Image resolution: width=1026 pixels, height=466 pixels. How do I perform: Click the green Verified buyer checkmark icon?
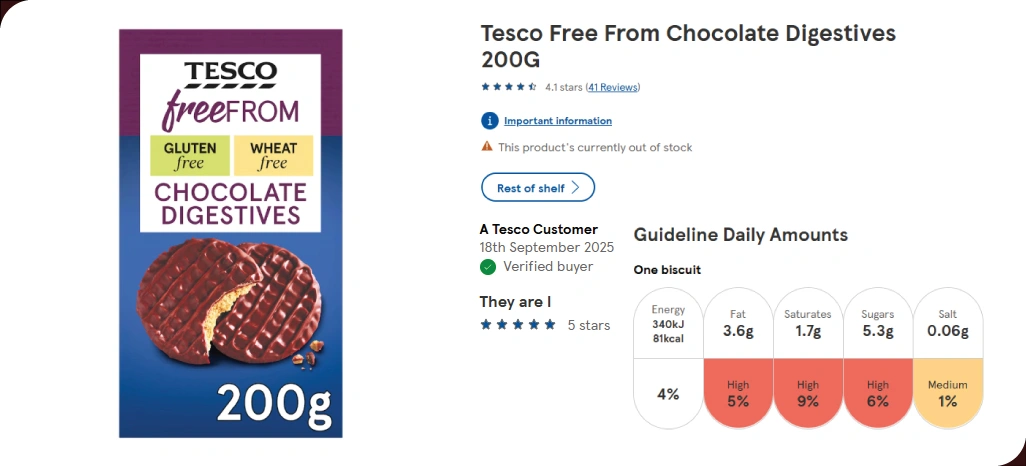[x=488, y=267]
